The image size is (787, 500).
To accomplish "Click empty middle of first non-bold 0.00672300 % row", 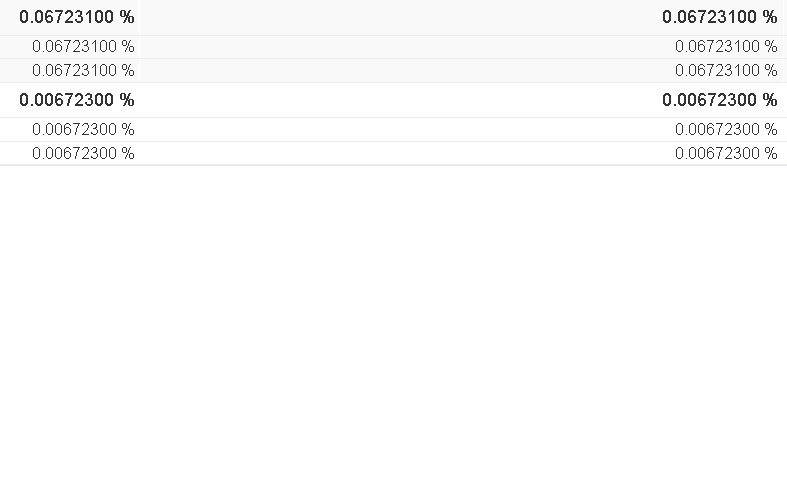I will (x=397, y=130).
